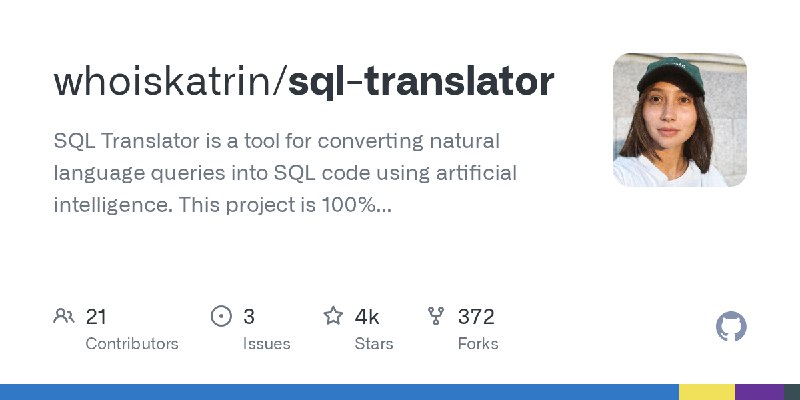The height and width of the screenshot is (400, 800).
Task: Open the Issues label
Action: tap(266, 344)
